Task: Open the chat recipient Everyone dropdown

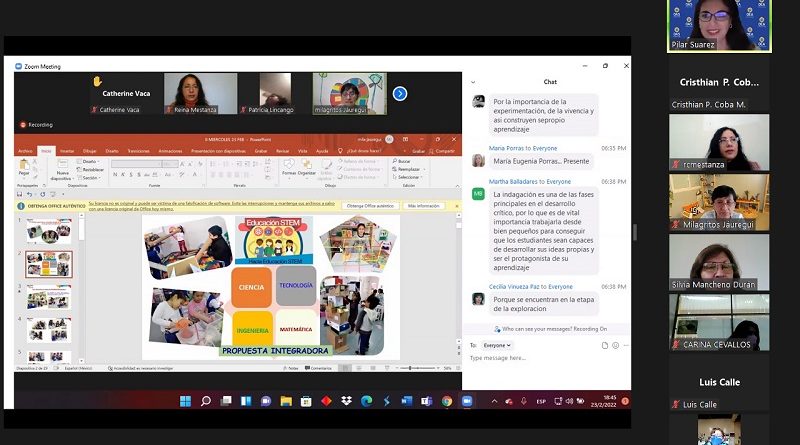Action: click(496, 345)
